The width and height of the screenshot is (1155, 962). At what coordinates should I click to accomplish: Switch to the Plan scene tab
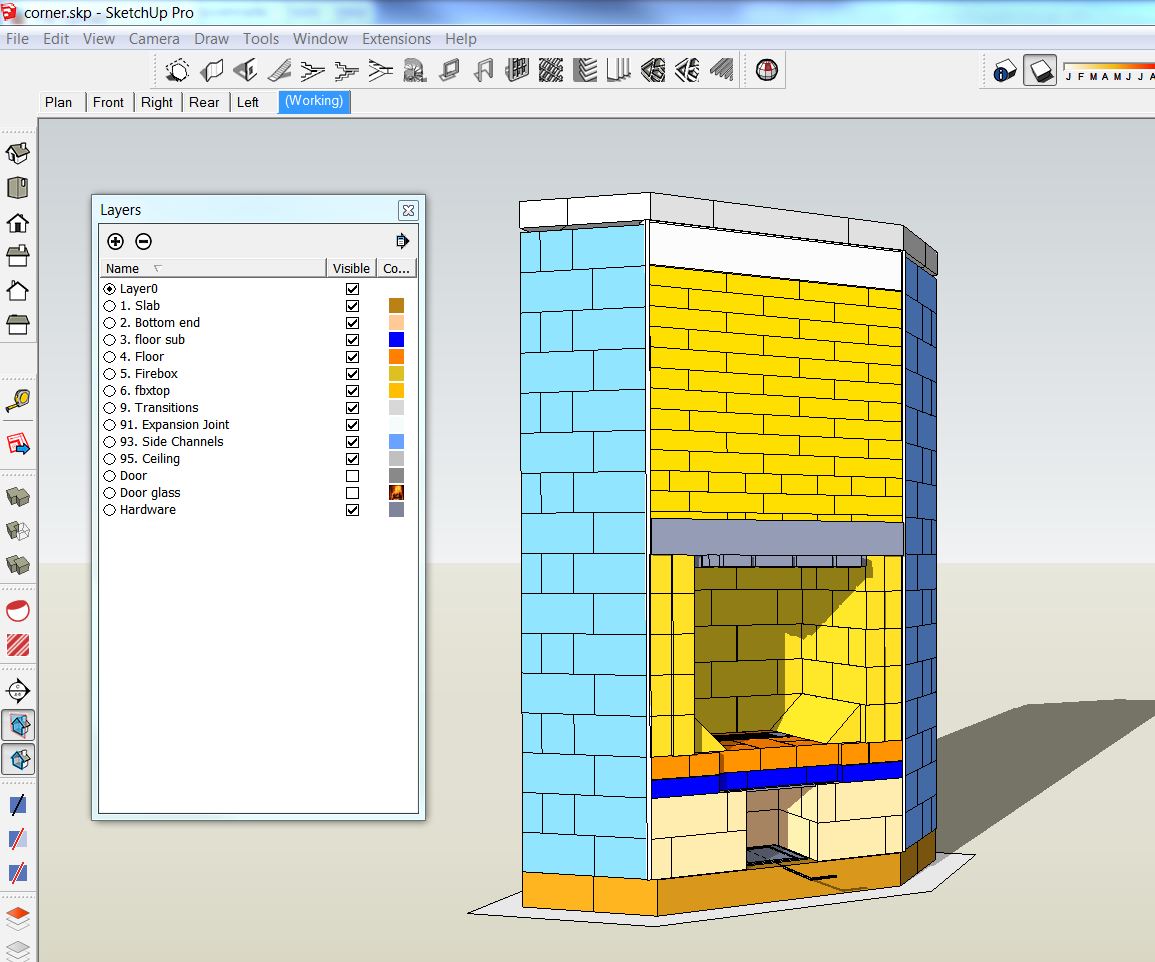(59, 102)
